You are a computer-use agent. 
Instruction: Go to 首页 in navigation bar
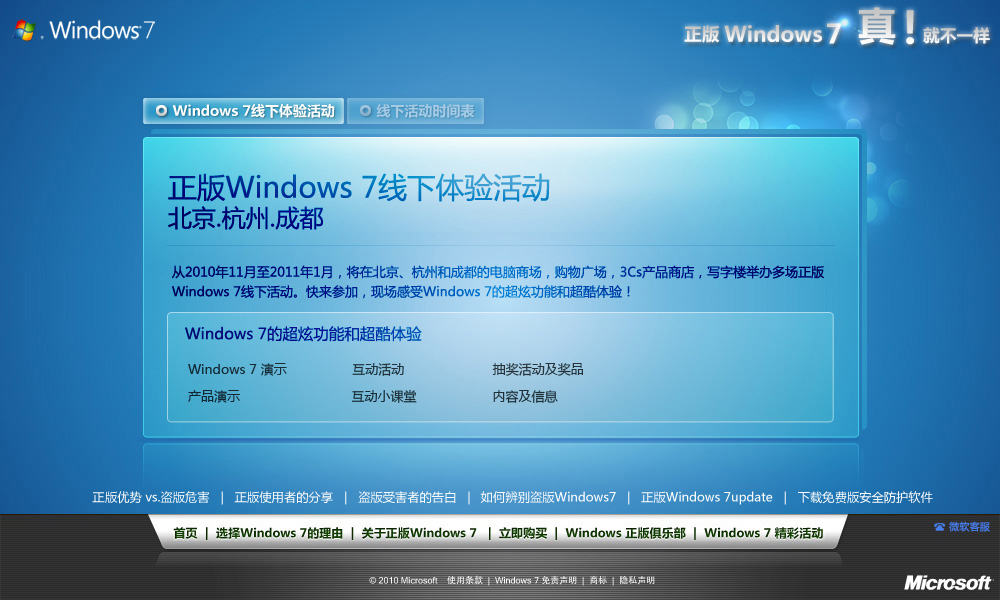pyautogui.click(x=186, y=533)
